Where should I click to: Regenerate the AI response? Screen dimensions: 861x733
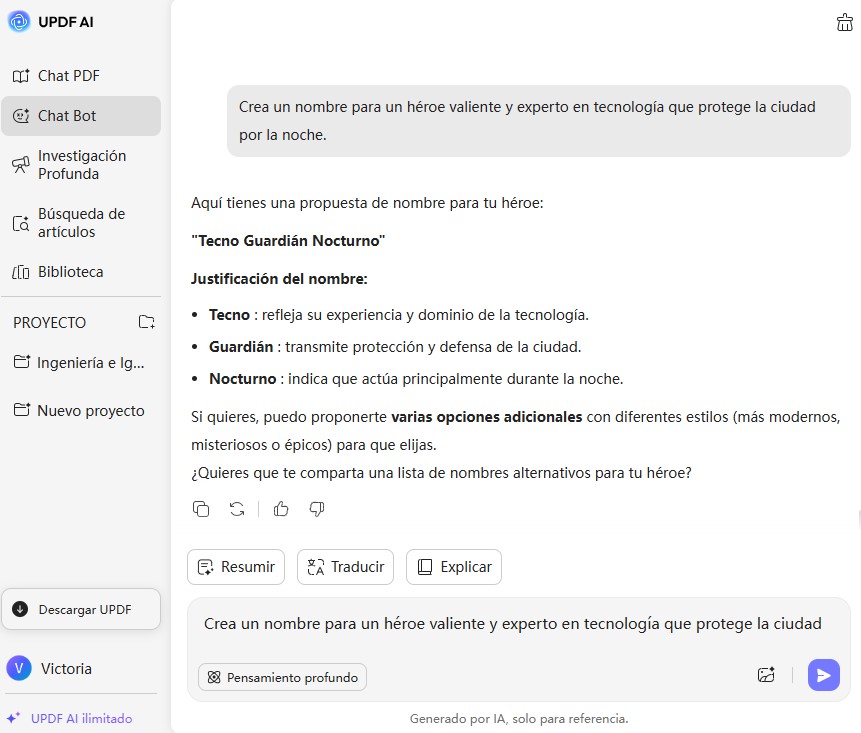click(237, 509)
